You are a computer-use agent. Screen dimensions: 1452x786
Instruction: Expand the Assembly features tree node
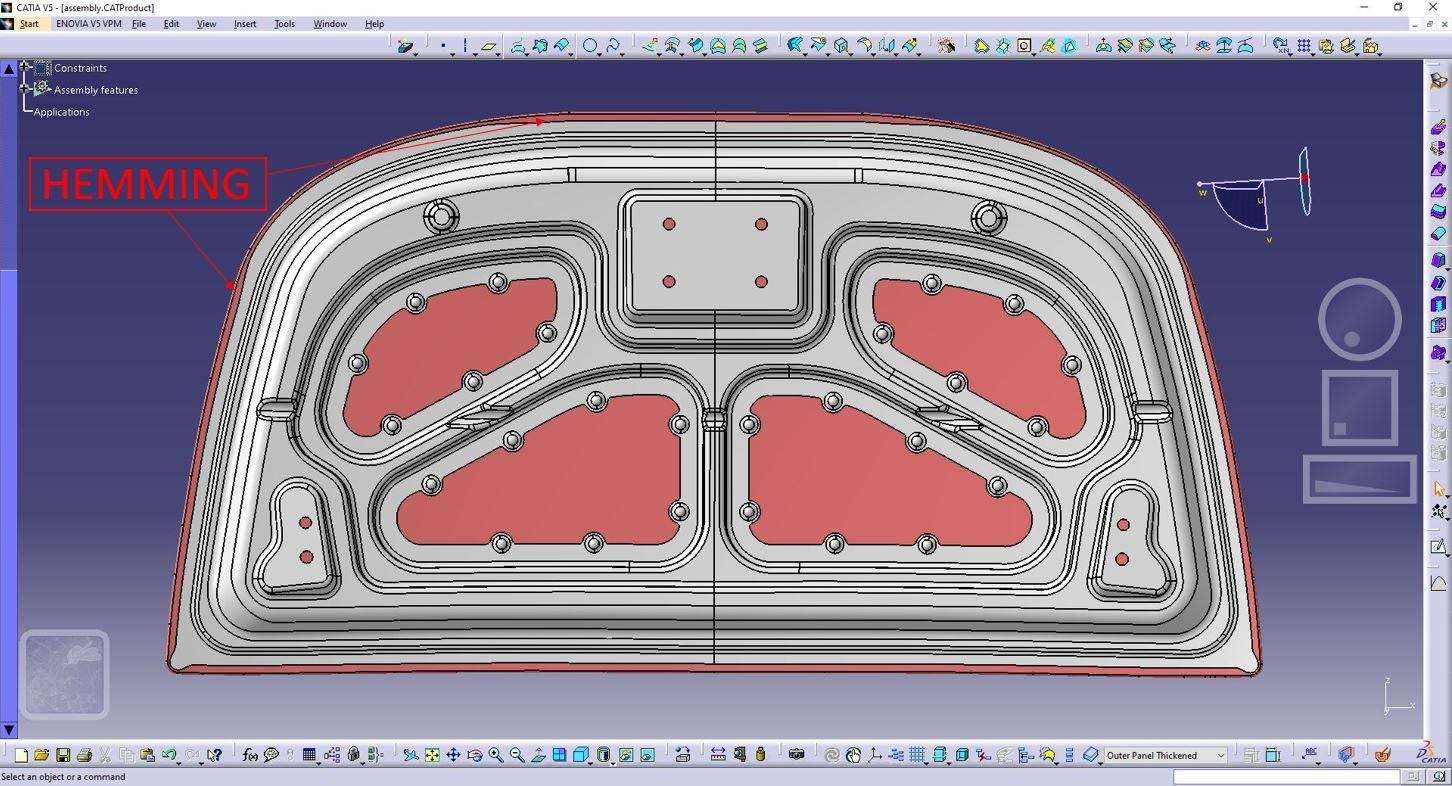pos(25,89)
